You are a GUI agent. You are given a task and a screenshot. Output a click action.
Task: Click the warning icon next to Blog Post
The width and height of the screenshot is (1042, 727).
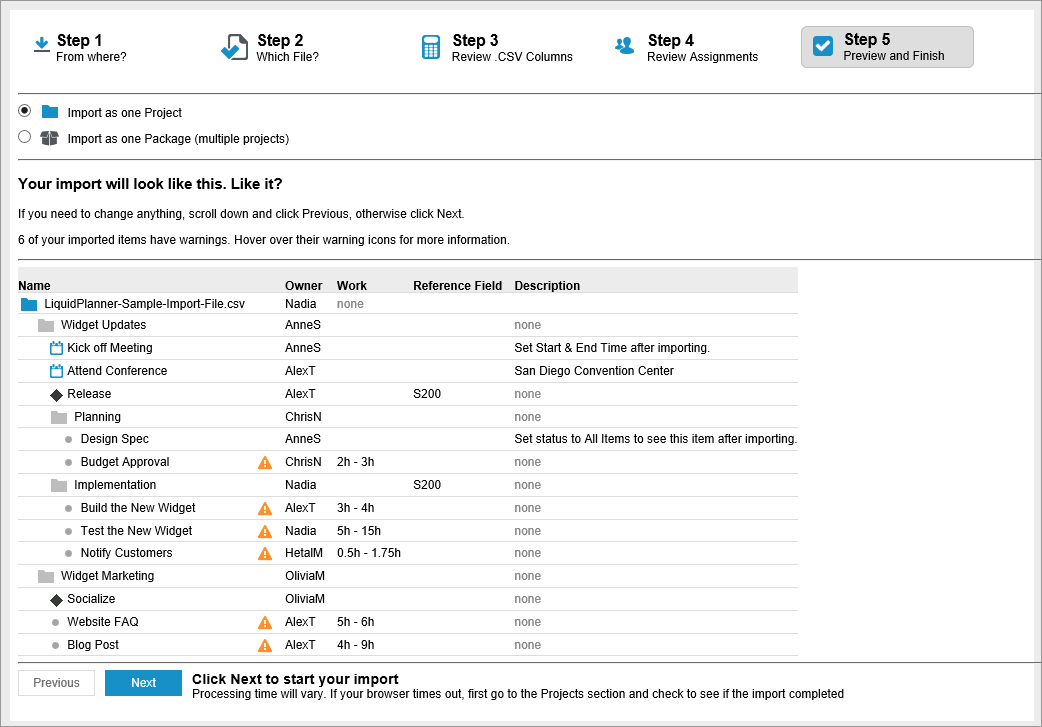265,645
